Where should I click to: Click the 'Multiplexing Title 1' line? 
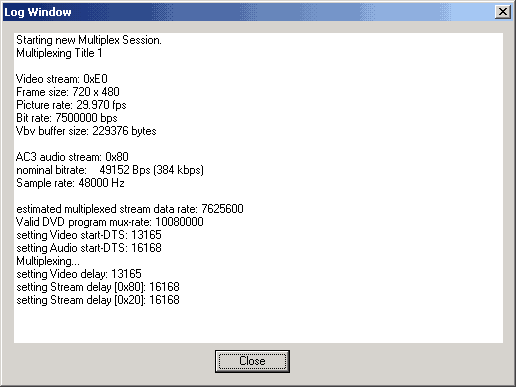click(x=59, y=53)
